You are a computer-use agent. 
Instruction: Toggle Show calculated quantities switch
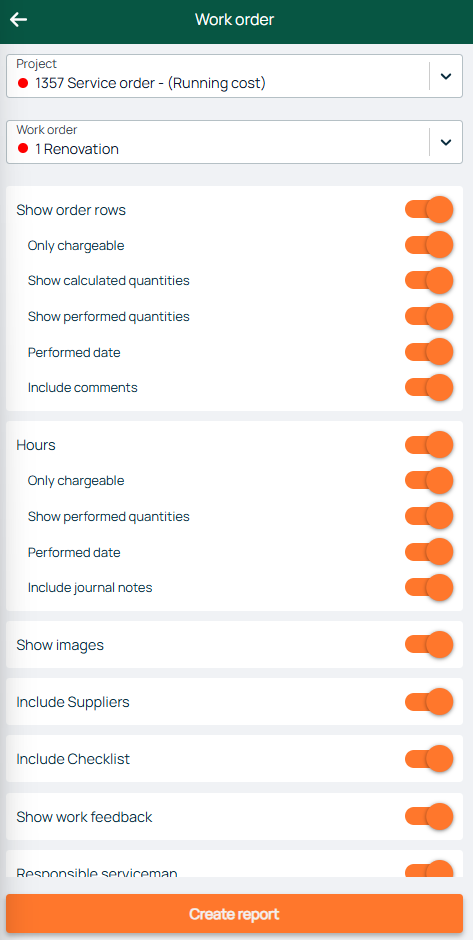[x=429, y=281]
